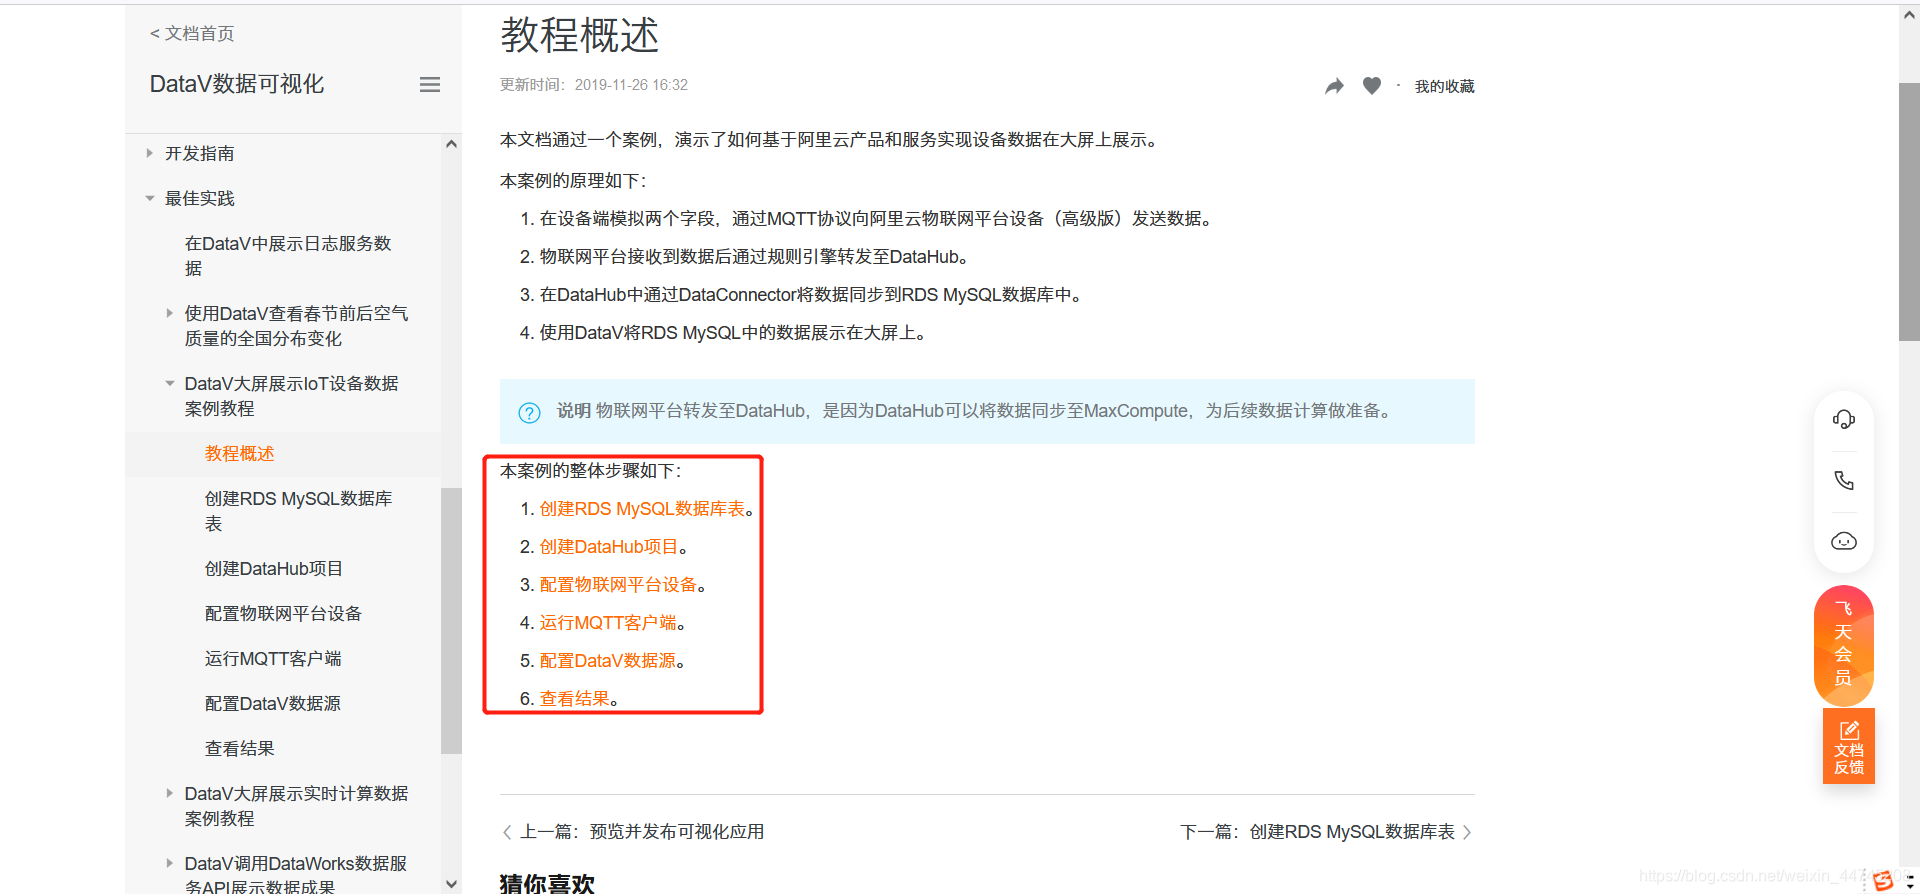The width and height of the screenshot is (1920, 894).
Task: Click the page scrollbar thumb
Action: (x=1909, y=212)
